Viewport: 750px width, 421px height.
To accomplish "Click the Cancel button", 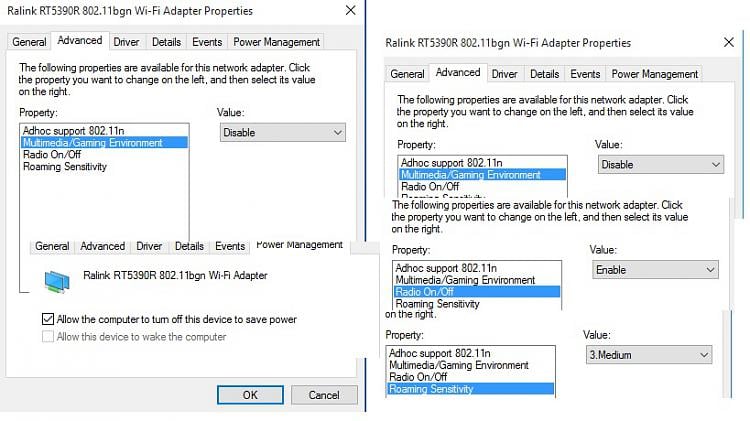I will (324, 395).
